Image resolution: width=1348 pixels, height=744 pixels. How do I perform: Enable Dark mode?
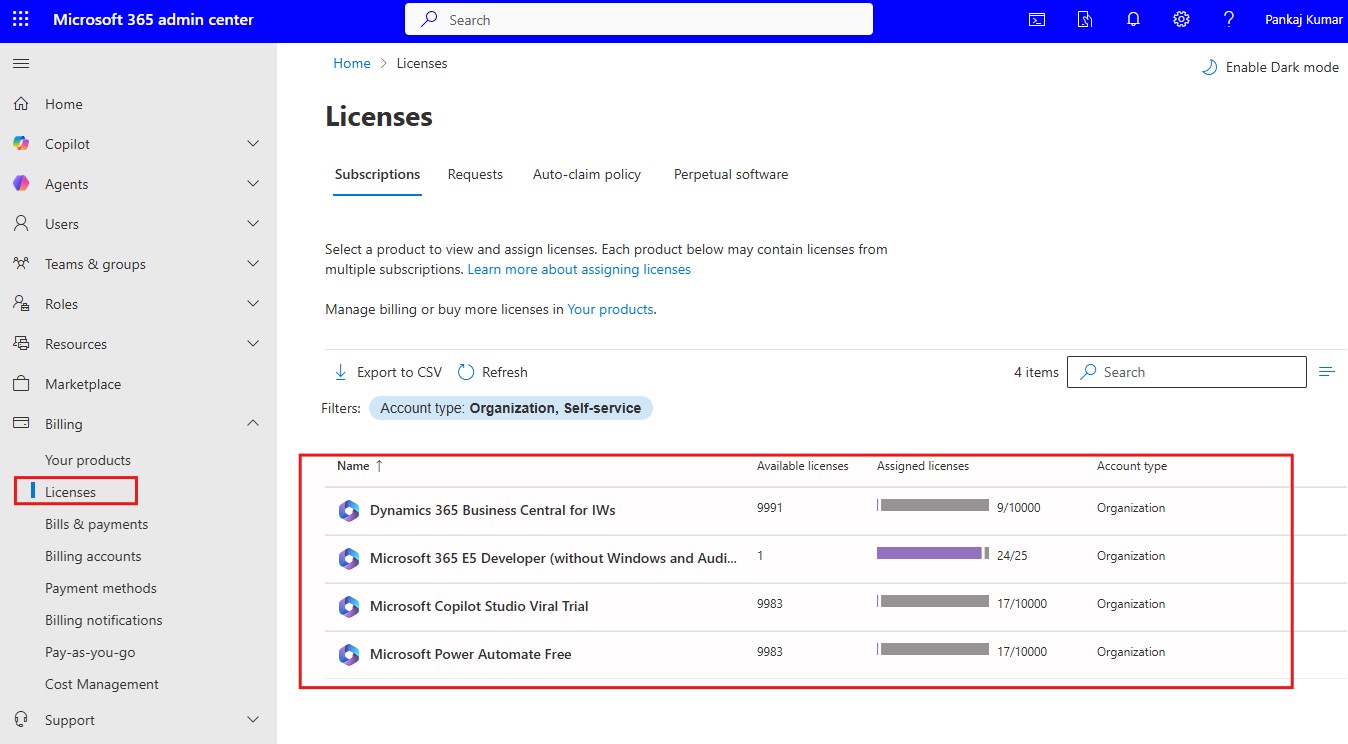1269,66
